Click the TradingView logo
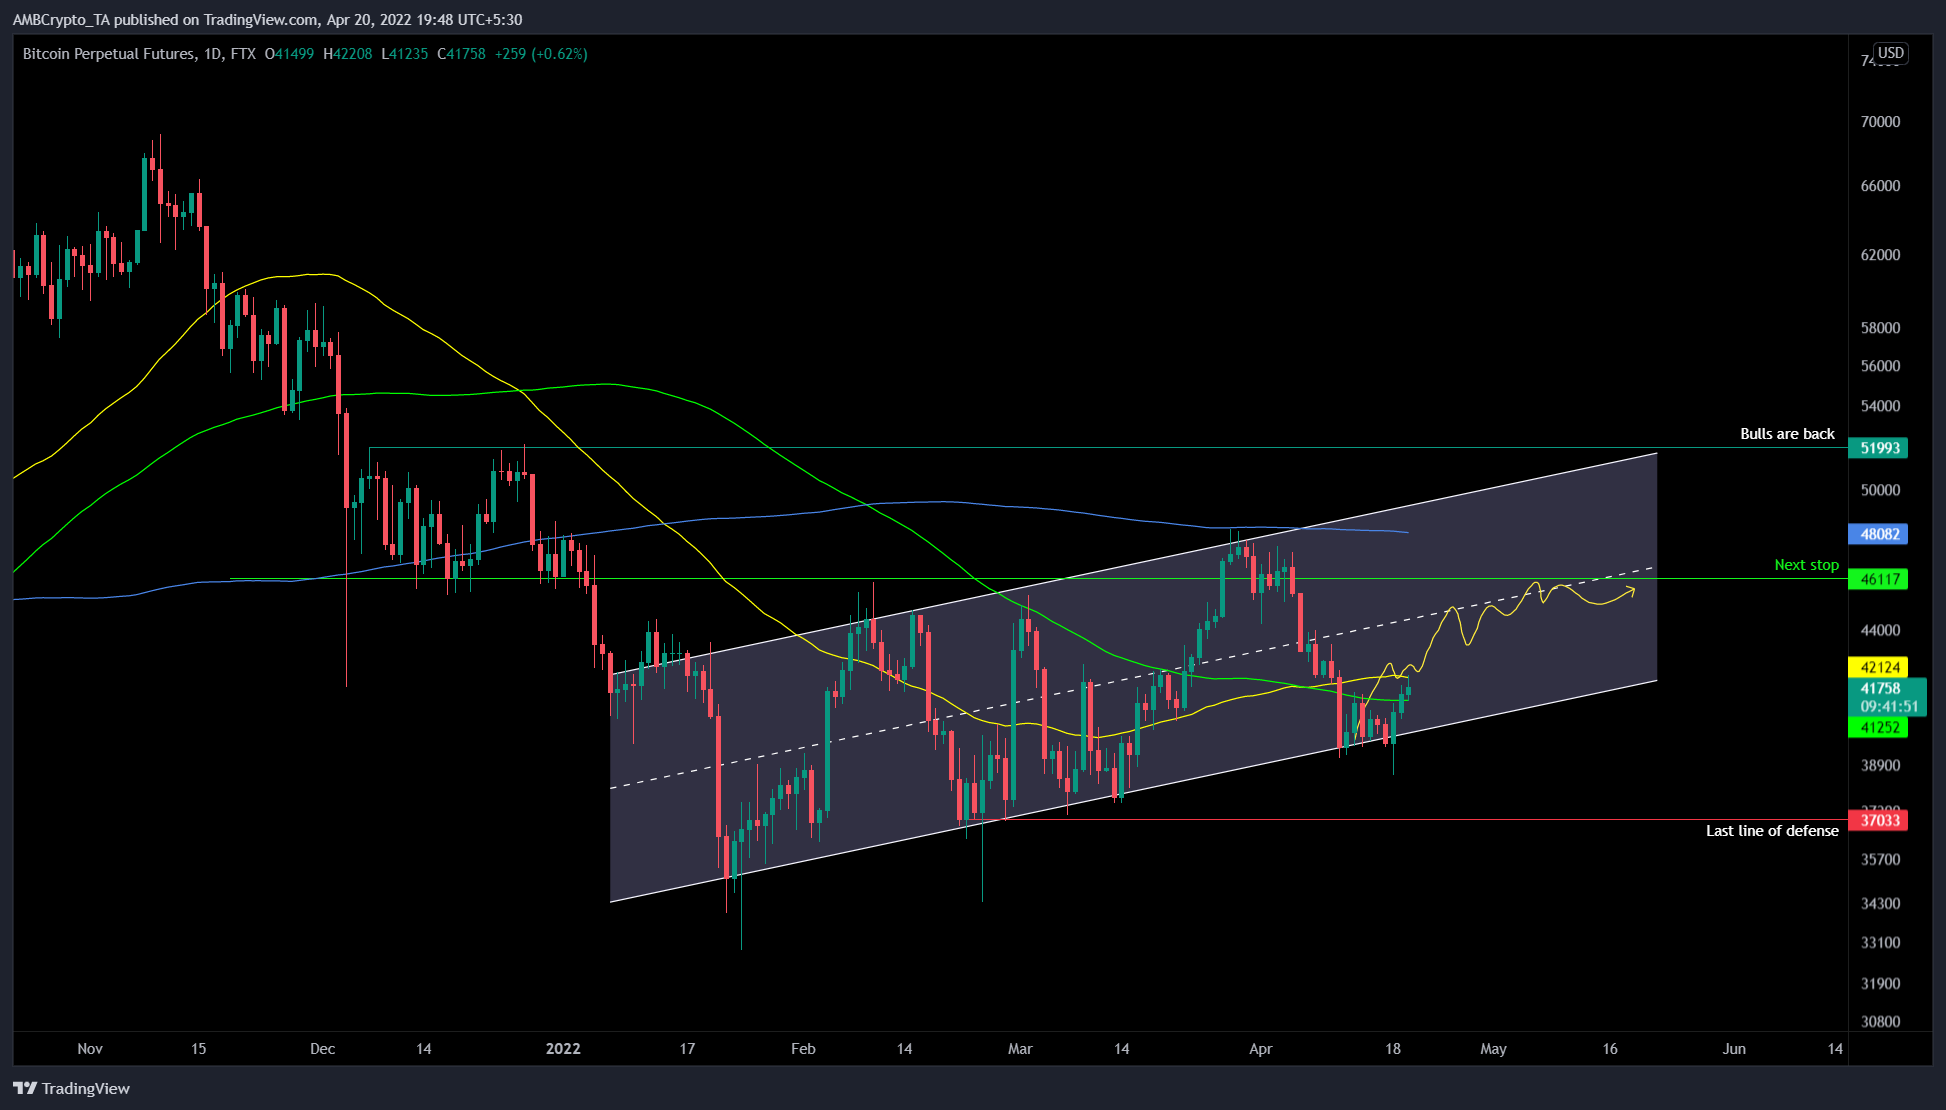This screenshot has width=1946, height=1110. 72,1088
